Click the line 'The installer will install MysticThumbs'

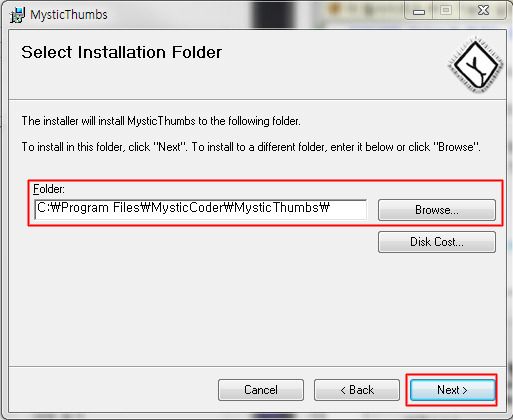point(161,121)
